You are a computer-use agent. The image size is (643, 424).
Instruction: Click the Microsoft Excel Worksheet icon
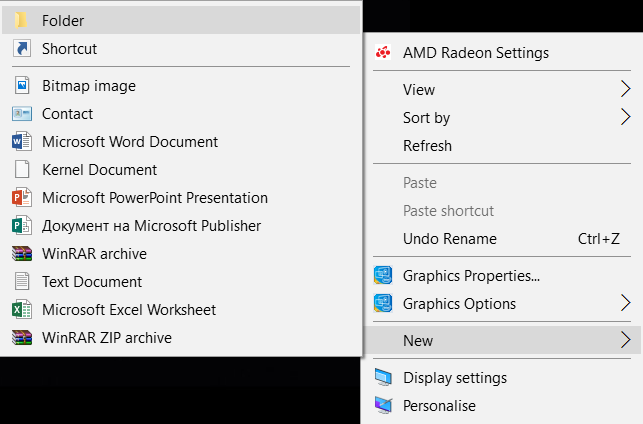click(22, 310)
